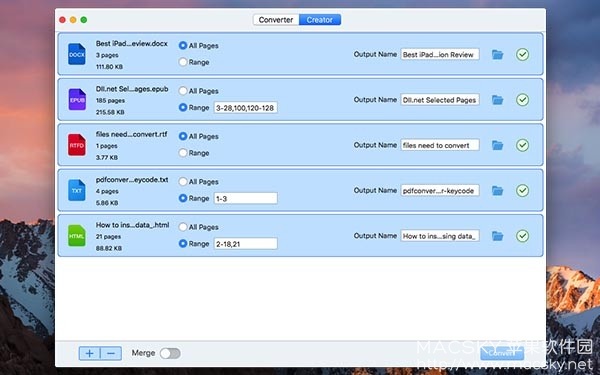Viewport: 600px width, 375px height.
Task: Edit output name Best iPad...ion Review
Action: (440, 54)
